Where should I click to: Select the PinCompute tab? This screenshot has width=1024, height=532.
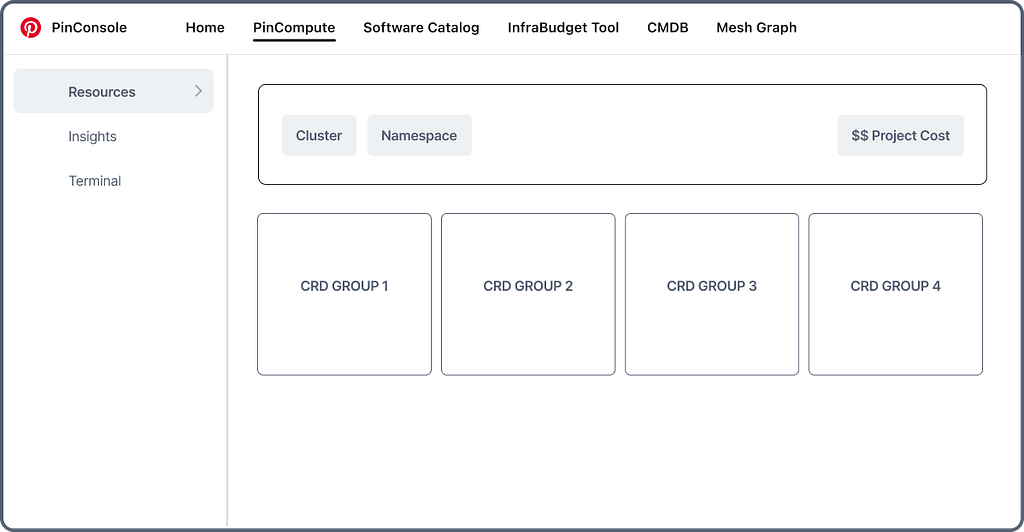[294, 27]
